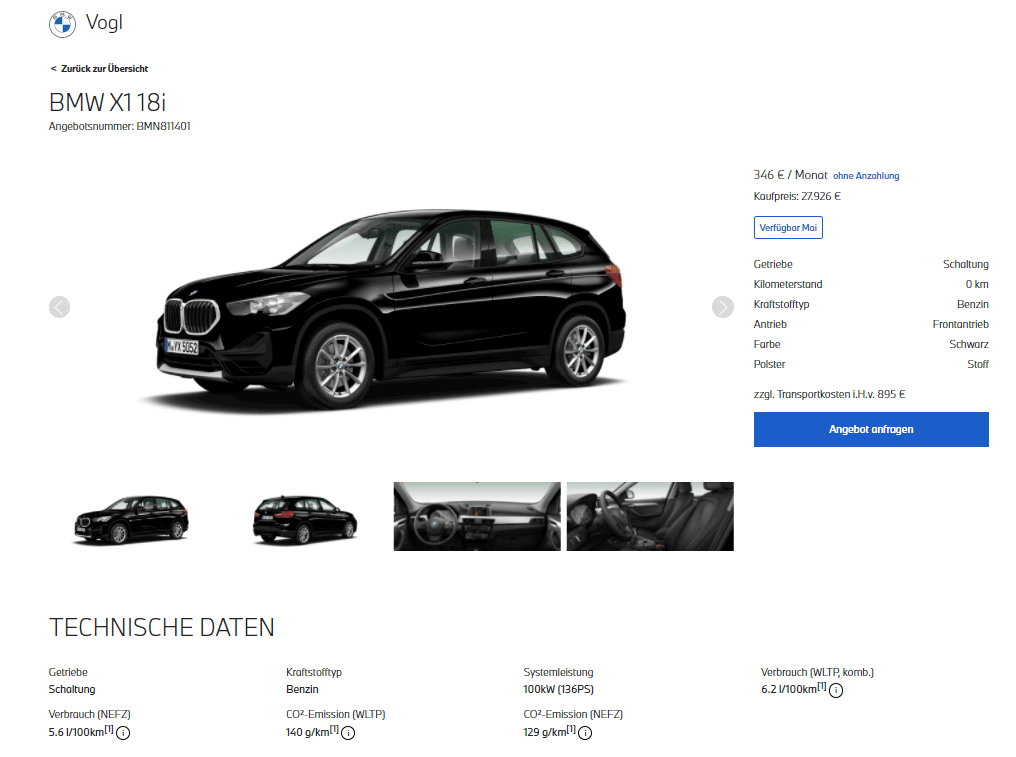The image size is (1016, 757).
Task: Select the front-view car thumbnail
Action: [x=132, y=517]
